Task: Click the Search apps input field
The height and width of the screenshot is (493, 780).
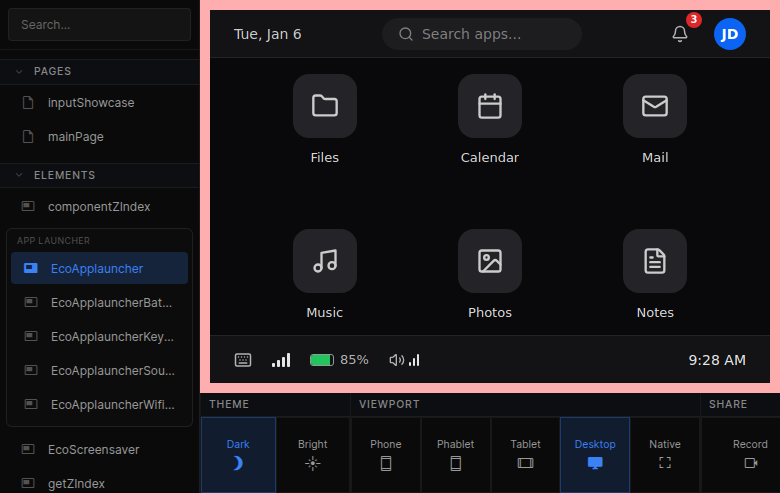Action: point(482,34)
